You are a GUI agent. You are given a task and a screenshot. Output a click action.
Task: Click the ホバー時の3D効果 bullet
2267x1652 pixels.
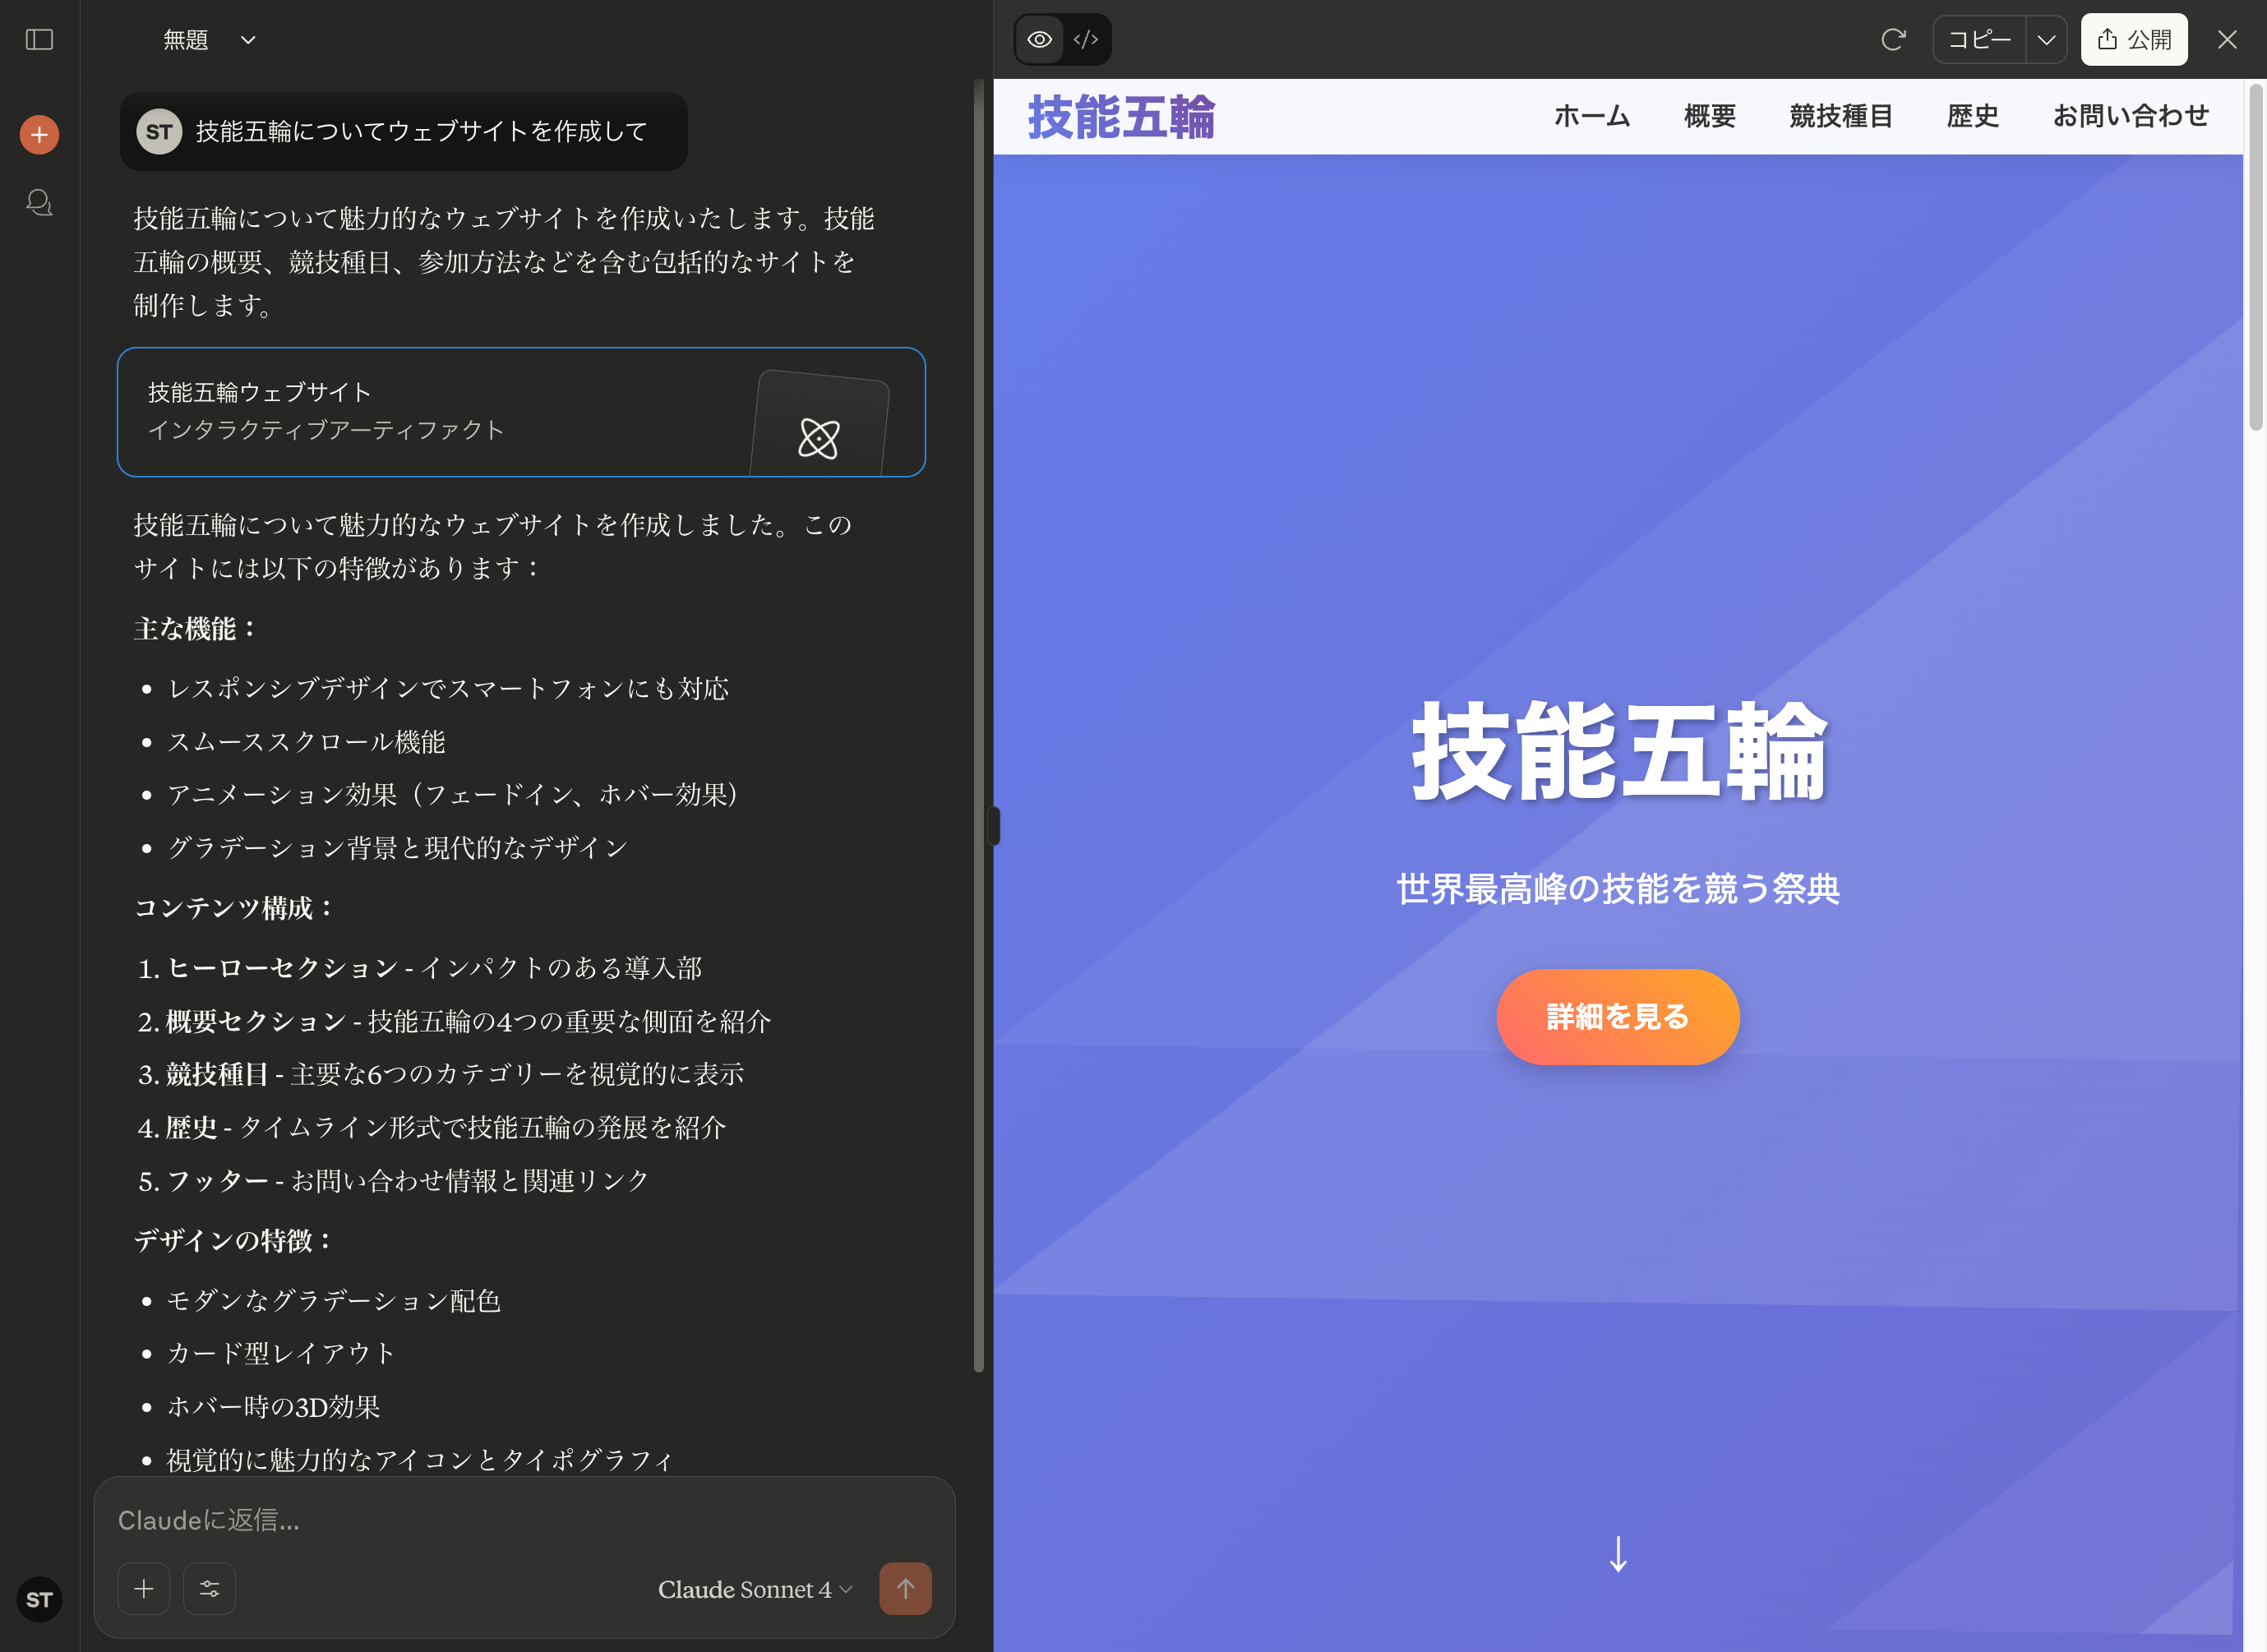coord(273,1407)
